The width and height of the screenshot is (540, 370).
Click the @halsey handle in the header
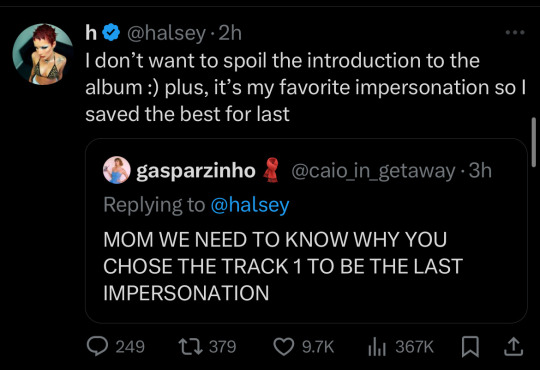167,33
